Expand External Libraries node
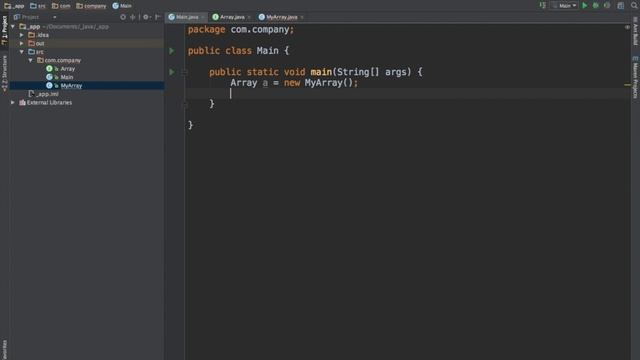The height and width of the screenshot is (360, 640). click(x=13, y=102)
